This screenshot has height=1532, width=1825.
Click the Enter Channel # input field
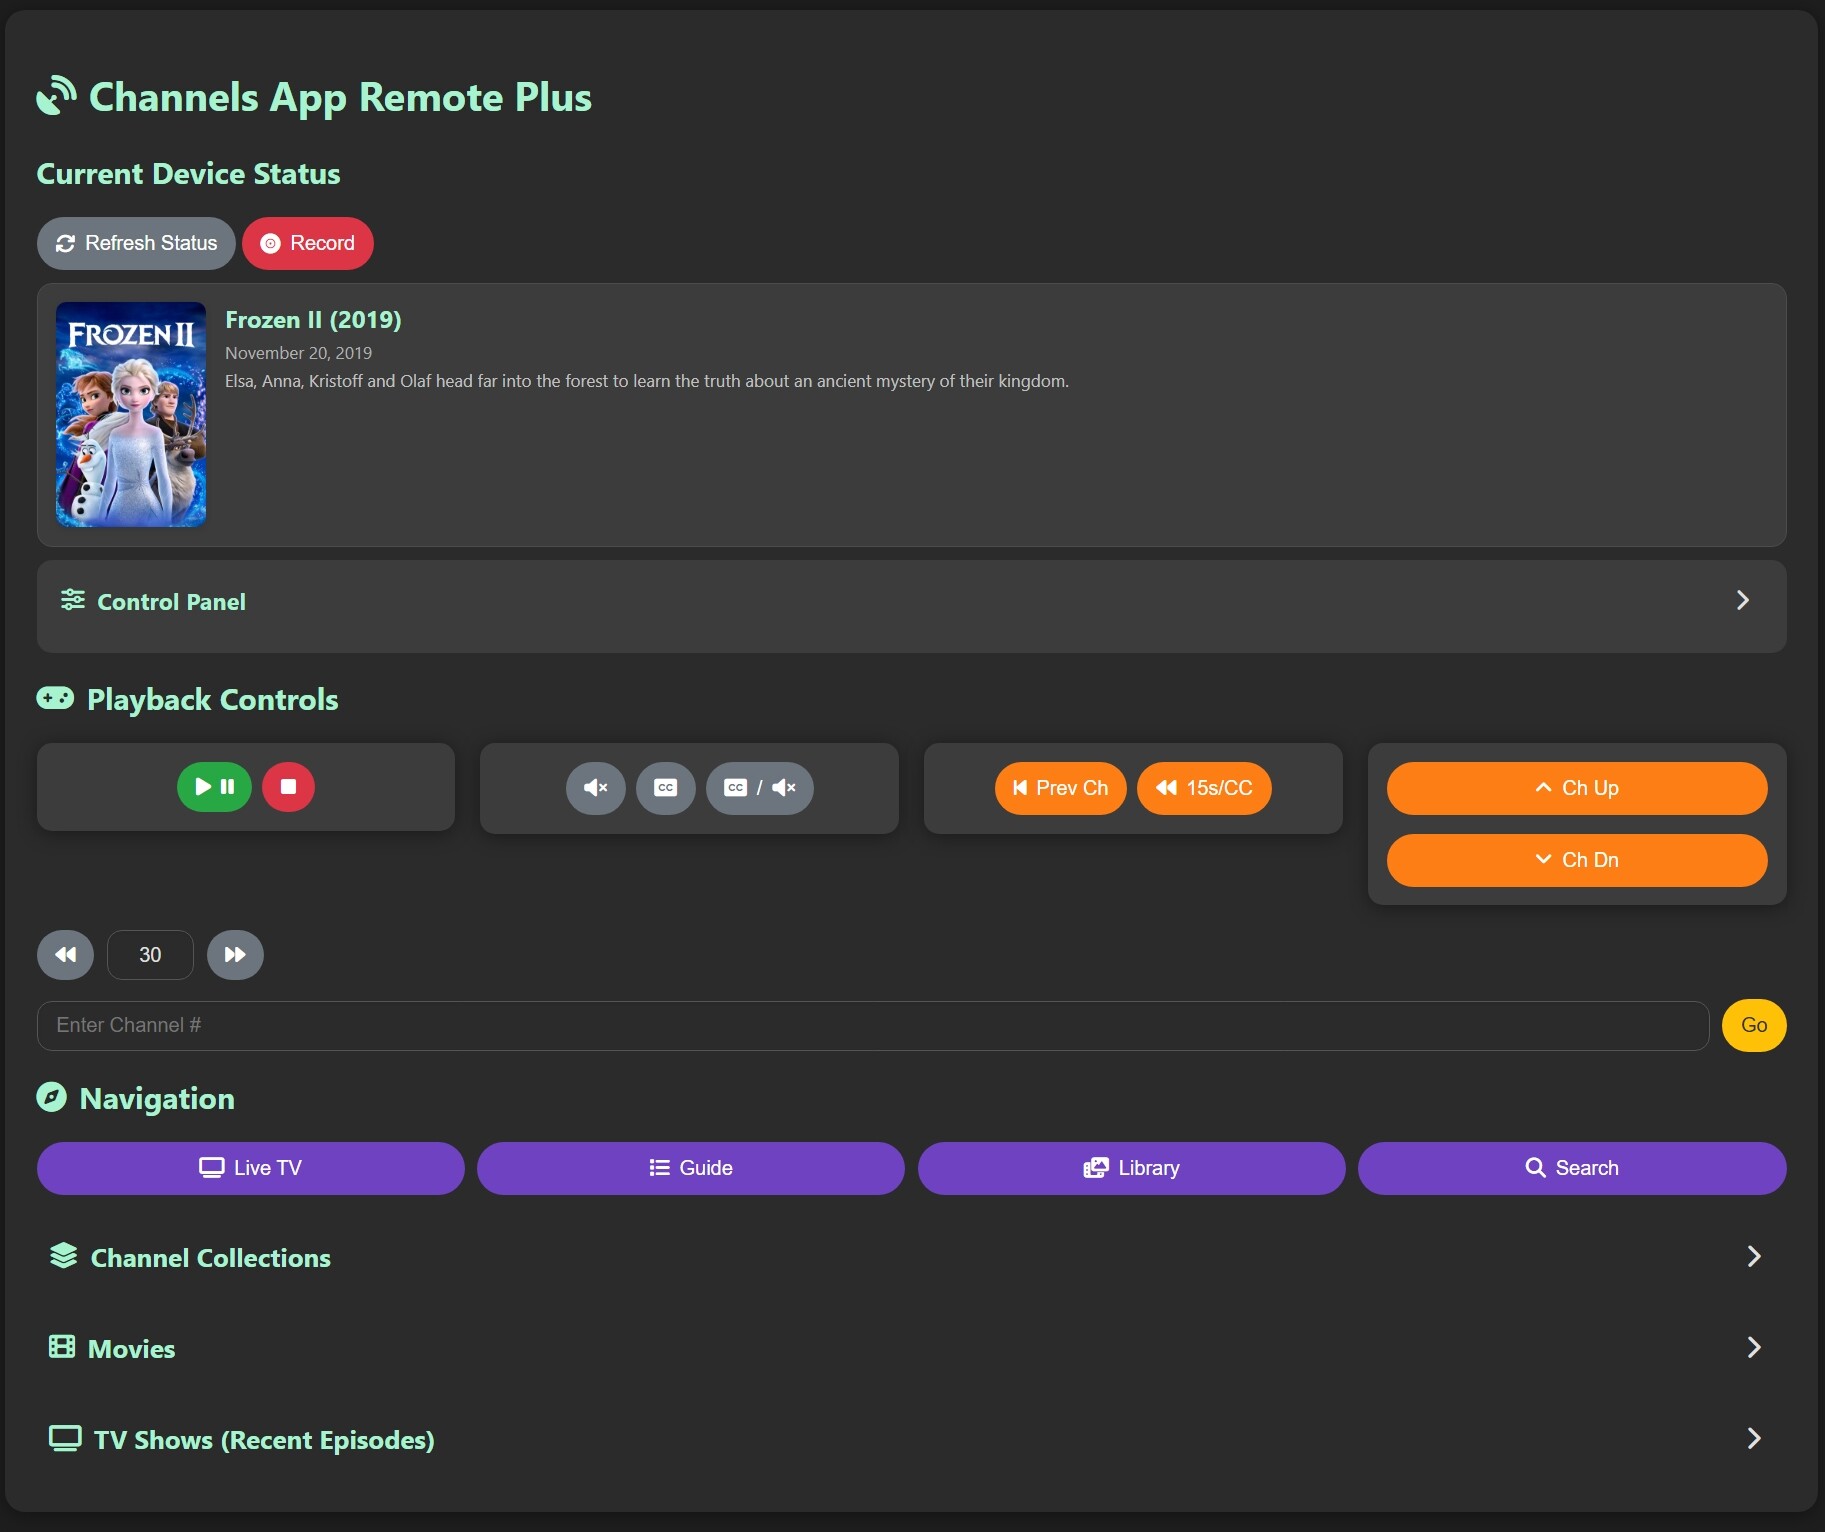tap(872, 1025)
